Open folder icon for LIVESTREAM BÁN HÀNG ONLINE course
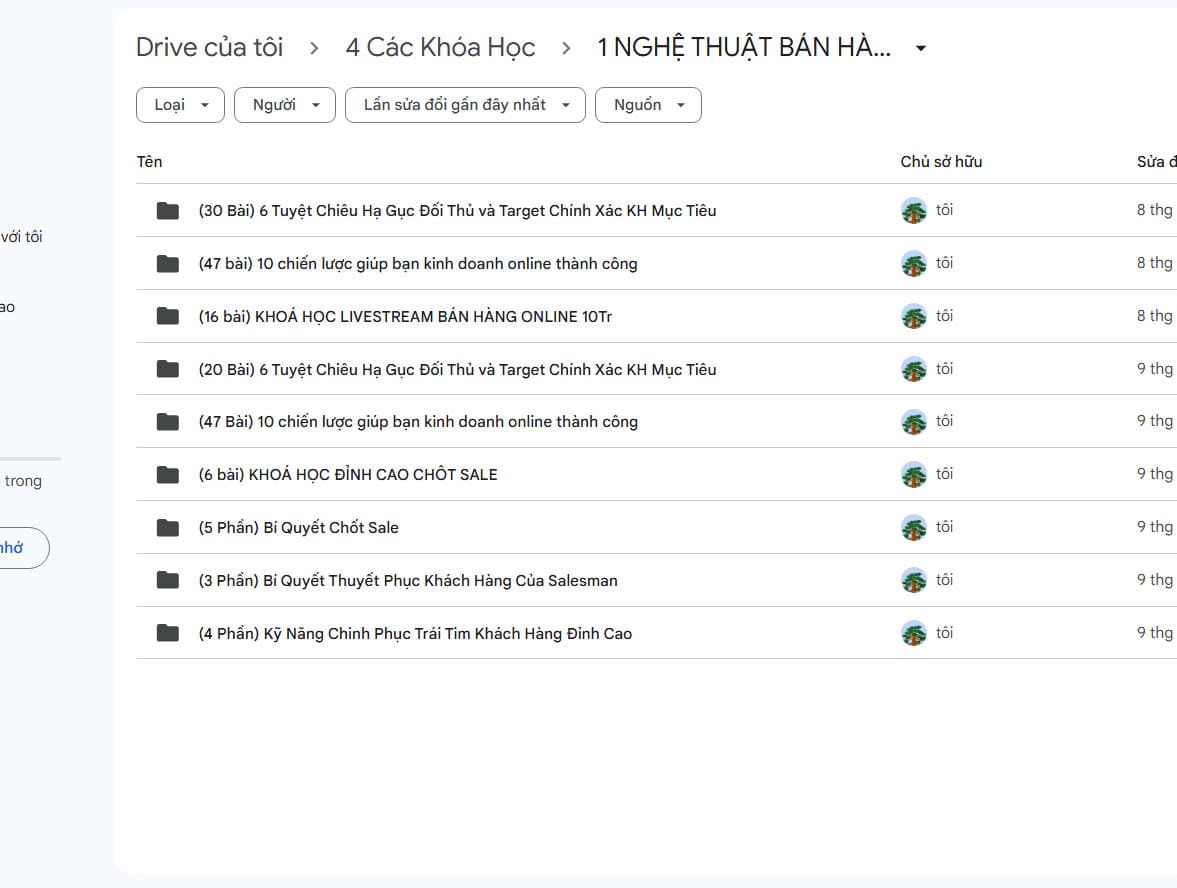Screen dimensions: 1177x888 click(x=167, y=316)
